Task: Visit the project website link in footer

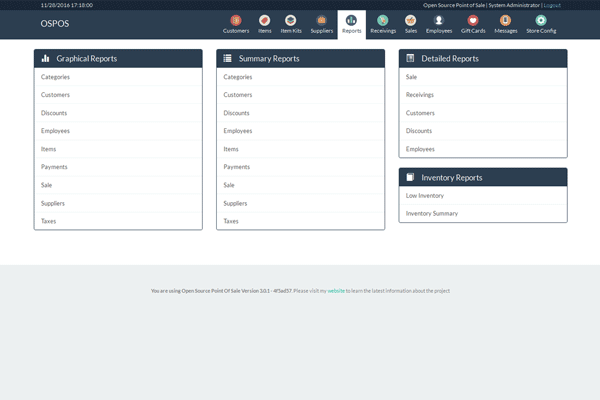Action: point(336,291)
